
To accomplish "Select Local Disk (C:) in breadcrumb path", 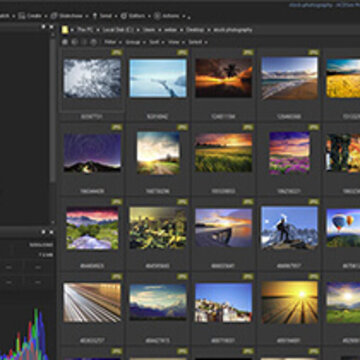I will coord(118,30).
